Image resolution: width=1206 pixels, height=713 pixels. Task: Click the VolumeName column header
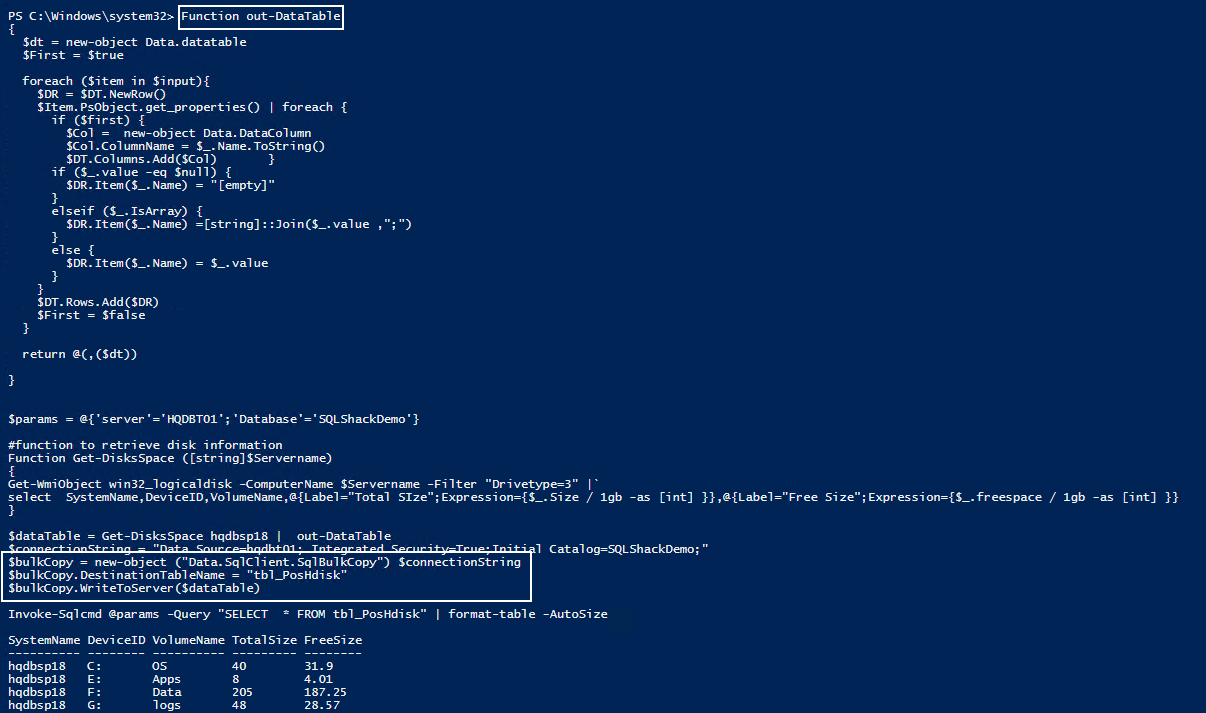[188, 640]
